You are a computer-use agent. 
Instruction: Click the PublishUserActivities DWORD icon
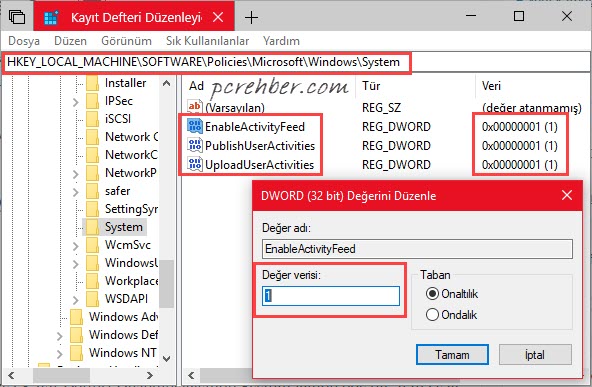[195, 145]
